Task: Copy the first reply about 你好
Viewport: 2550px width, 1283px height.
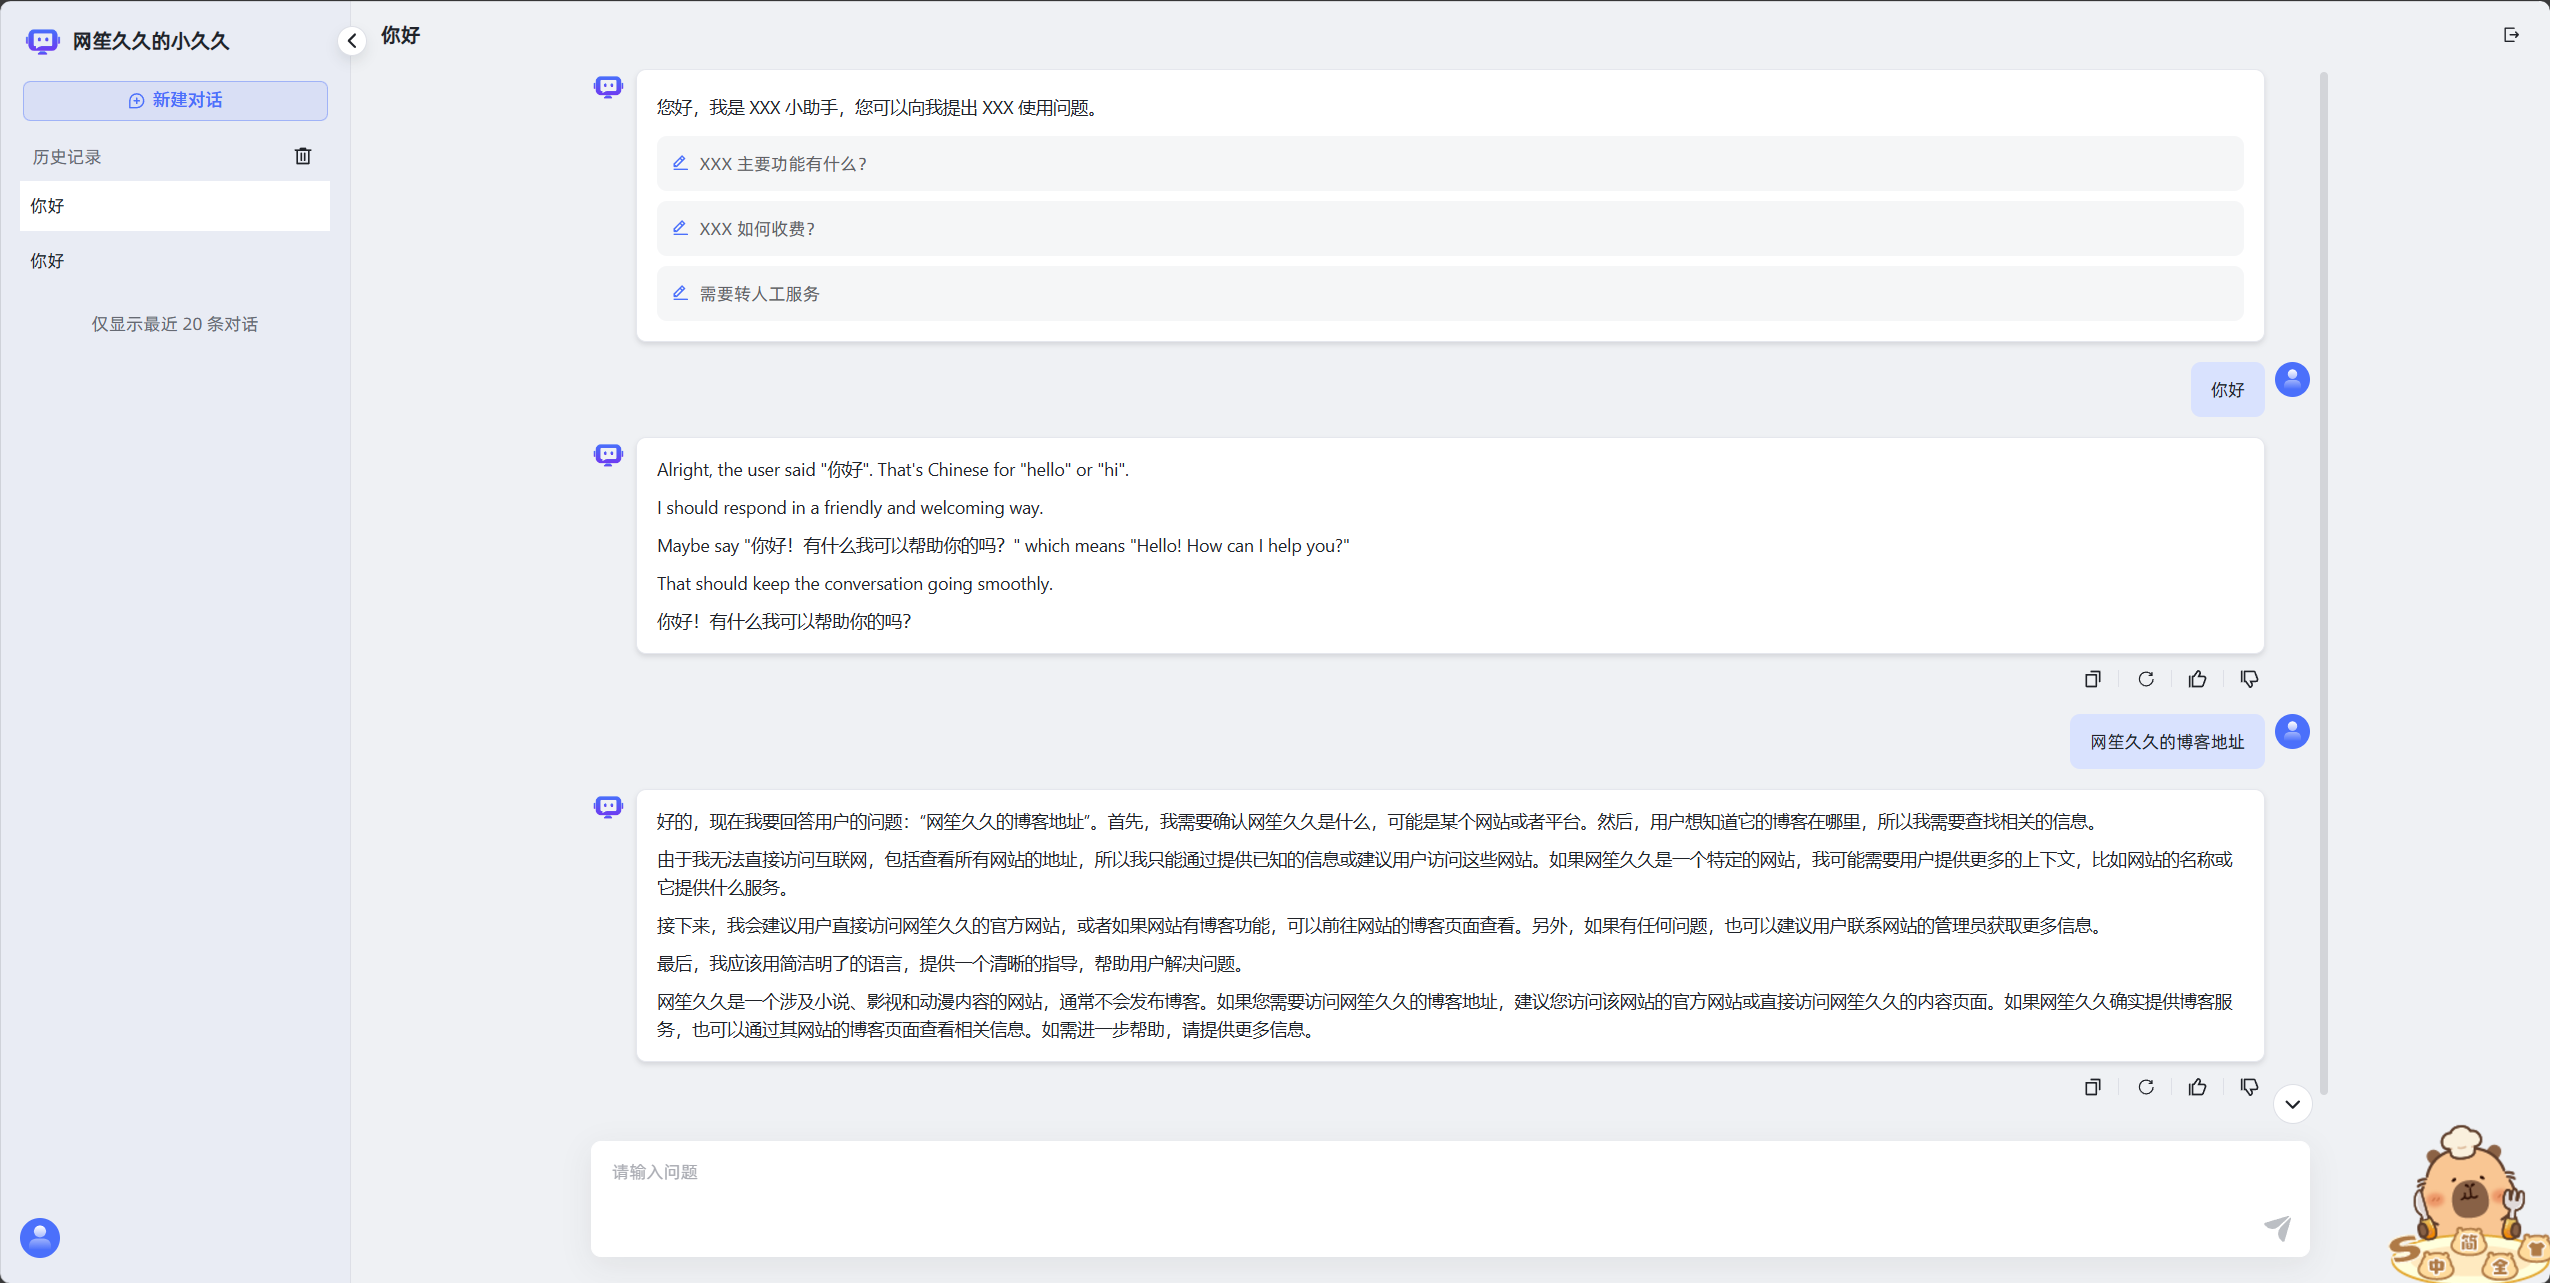Action: pos(2092,679)
